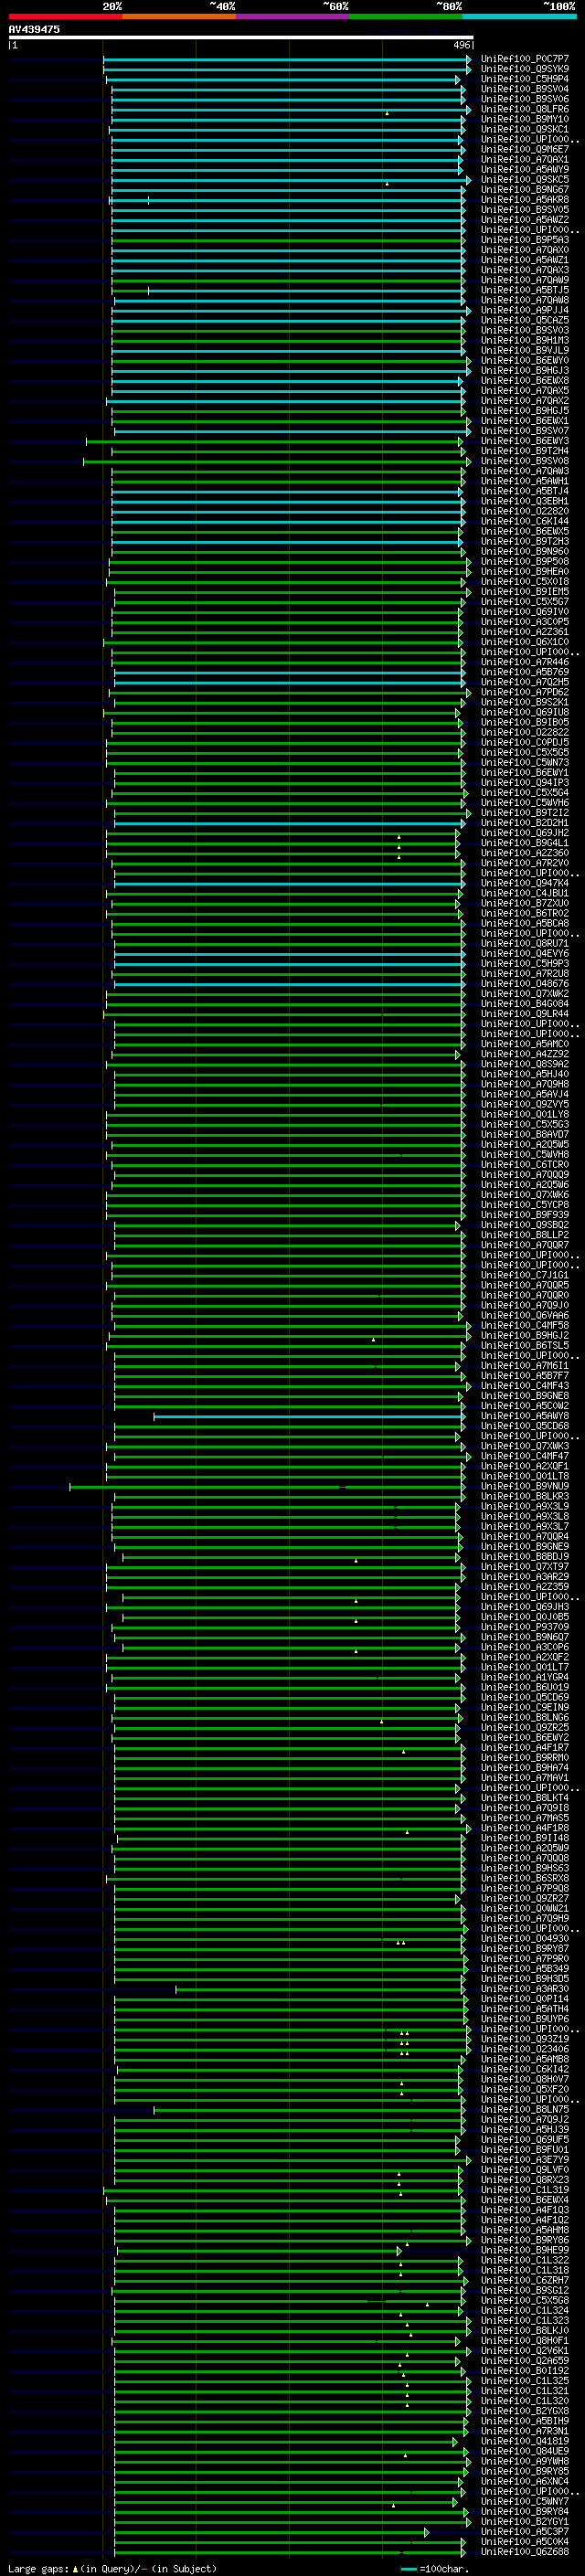Select hit label UniRef100_Q8LFR6
Viewport: 585px width, 2576px height.
tap(525, 109)
